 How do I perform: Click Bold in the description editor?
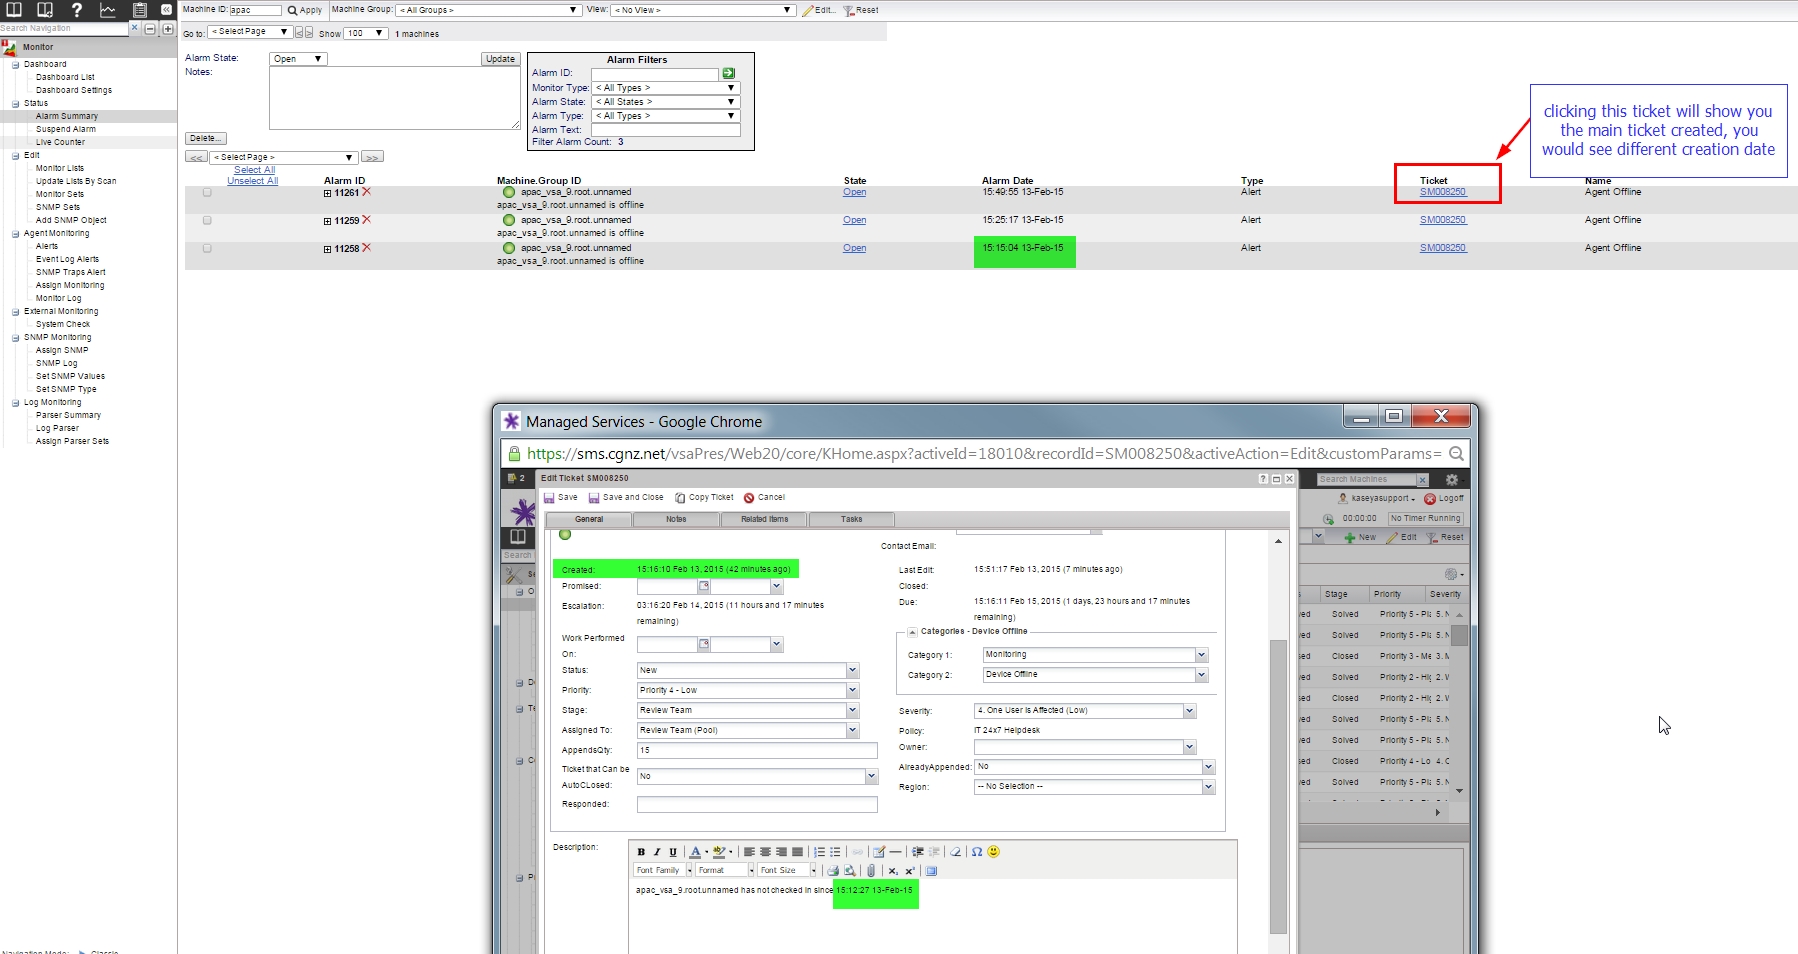pos(641,852)
